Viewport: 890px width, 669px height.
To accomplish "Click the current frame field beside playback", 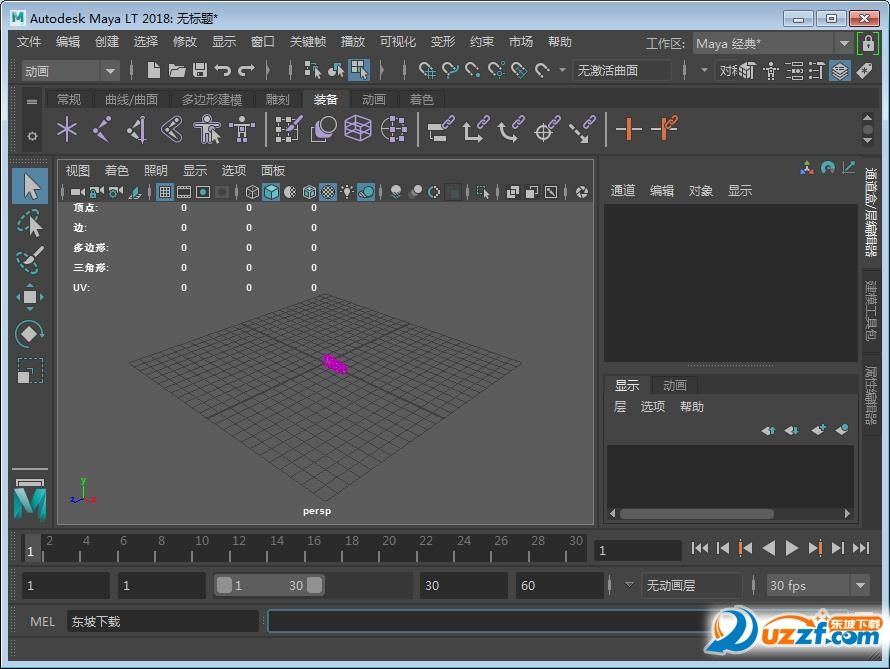I will (637, 550).
